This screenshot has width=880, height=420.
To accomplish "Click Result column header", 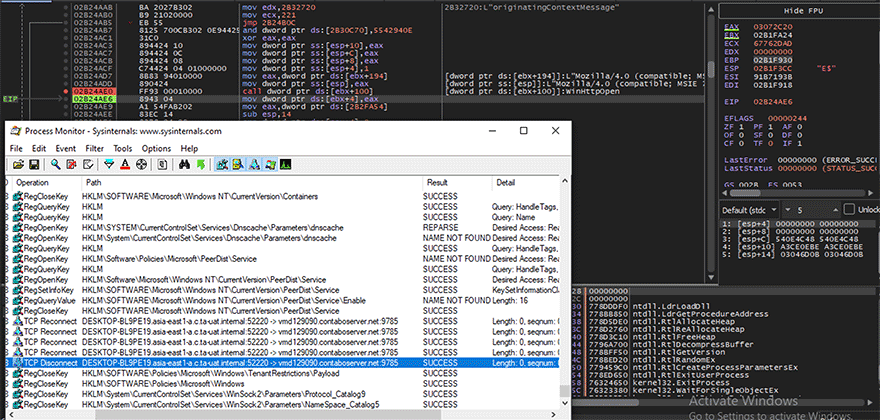I will pyautogui.click(x=457, y=182).
